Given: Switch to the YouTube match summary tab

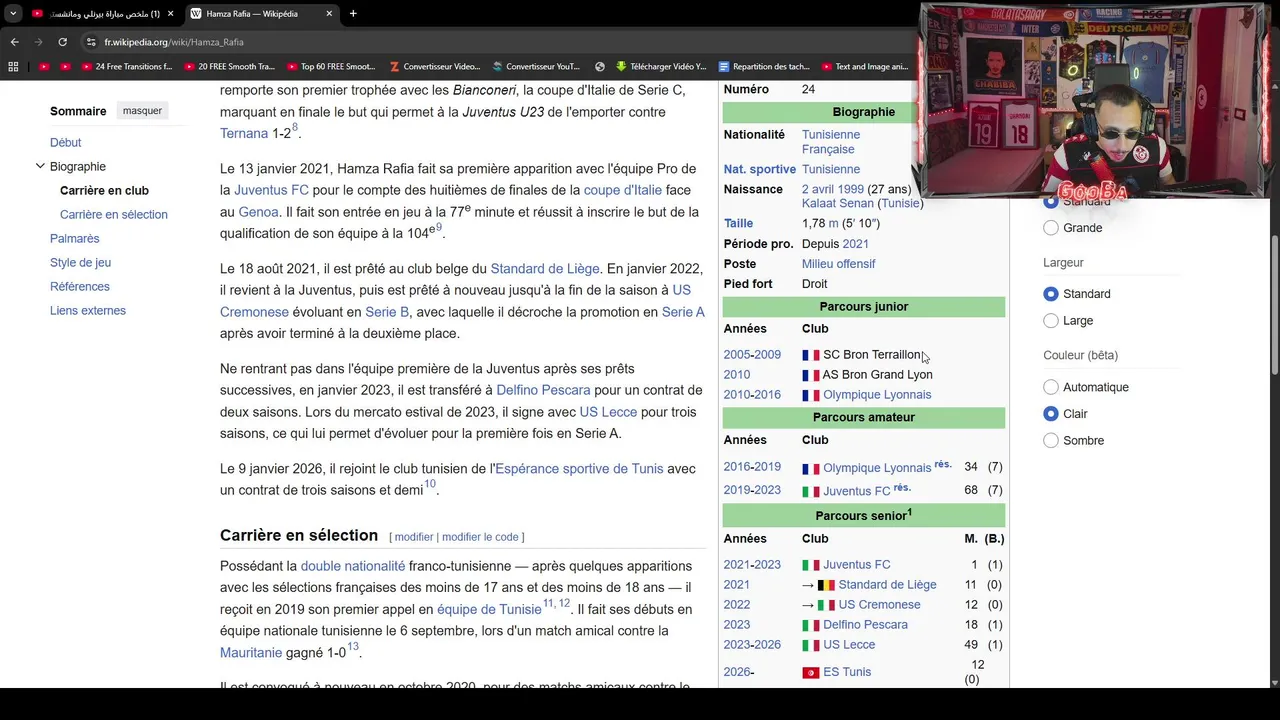Looking at the screenshot, I should 100,14.
